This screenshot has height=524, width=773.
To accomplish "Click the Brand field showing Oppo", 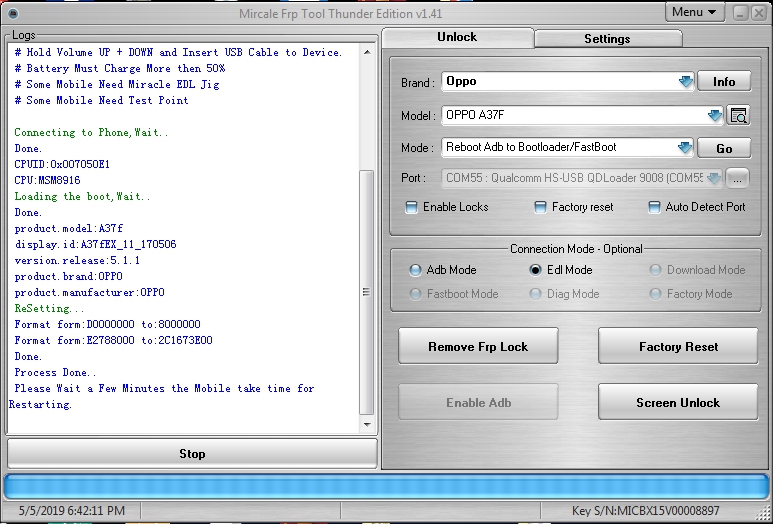I will tap(567, 81).
